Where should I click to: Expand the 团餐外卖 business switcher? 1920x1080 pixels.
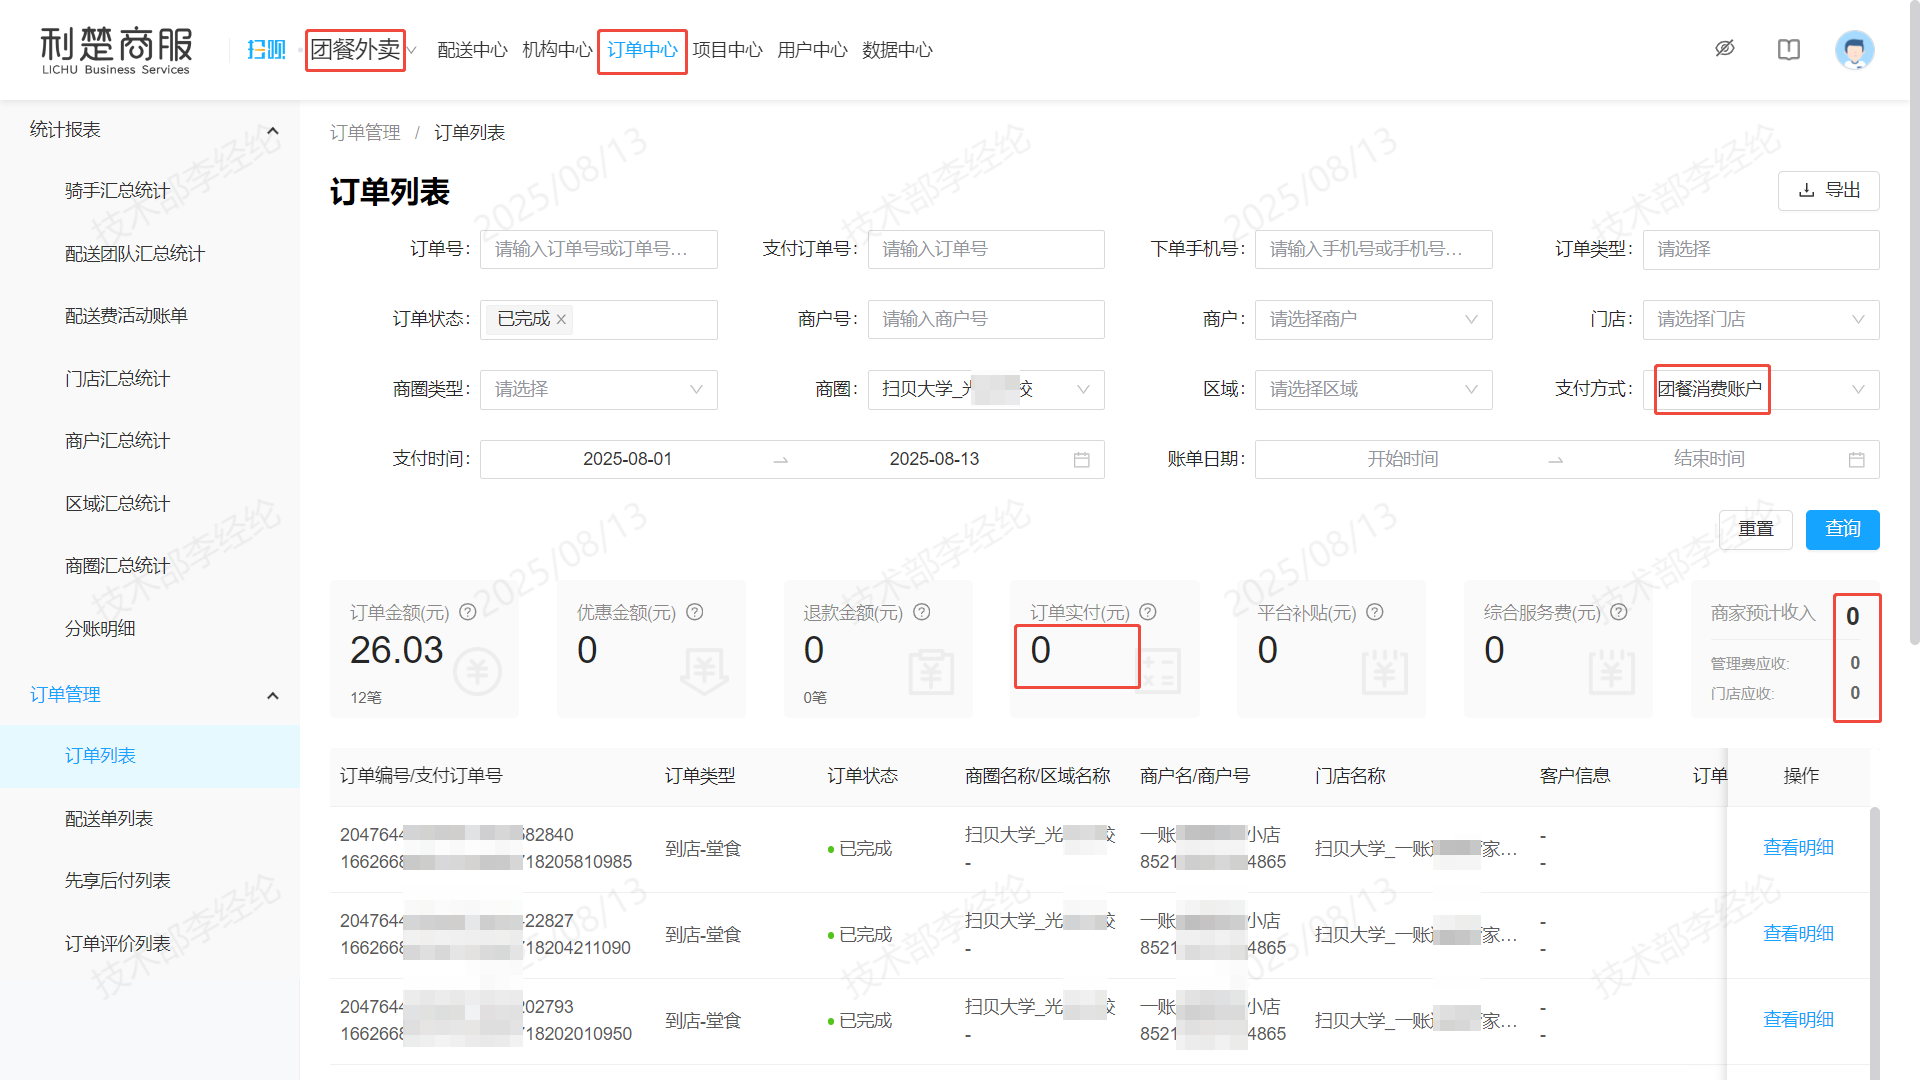click(362, 50)
